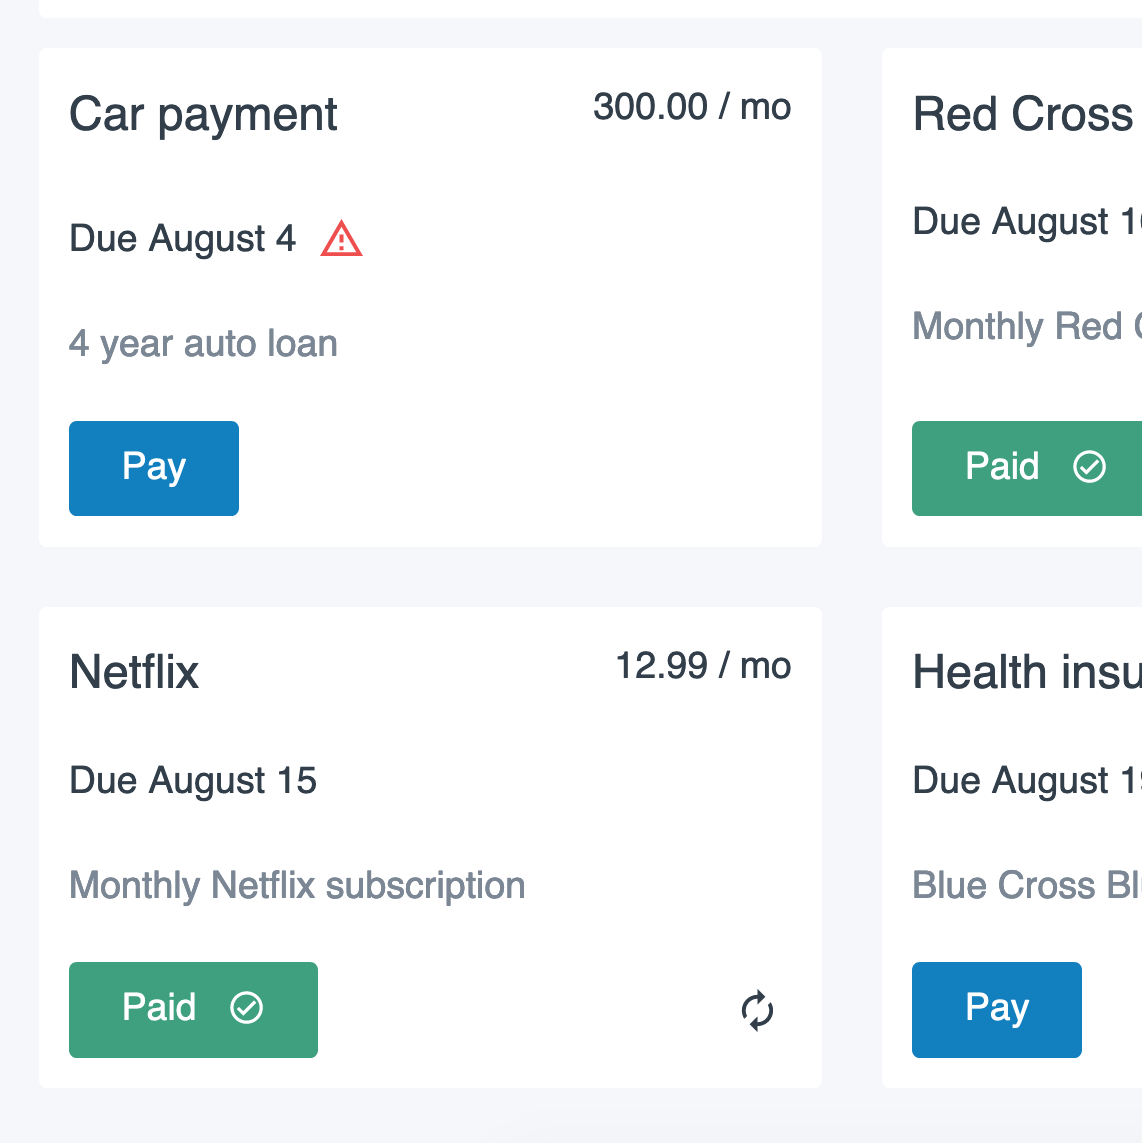Viewport: 1142px width, 1143px height.
Task: Click the circular refresh arrows below Netflix subscription
Action: 757,1010
